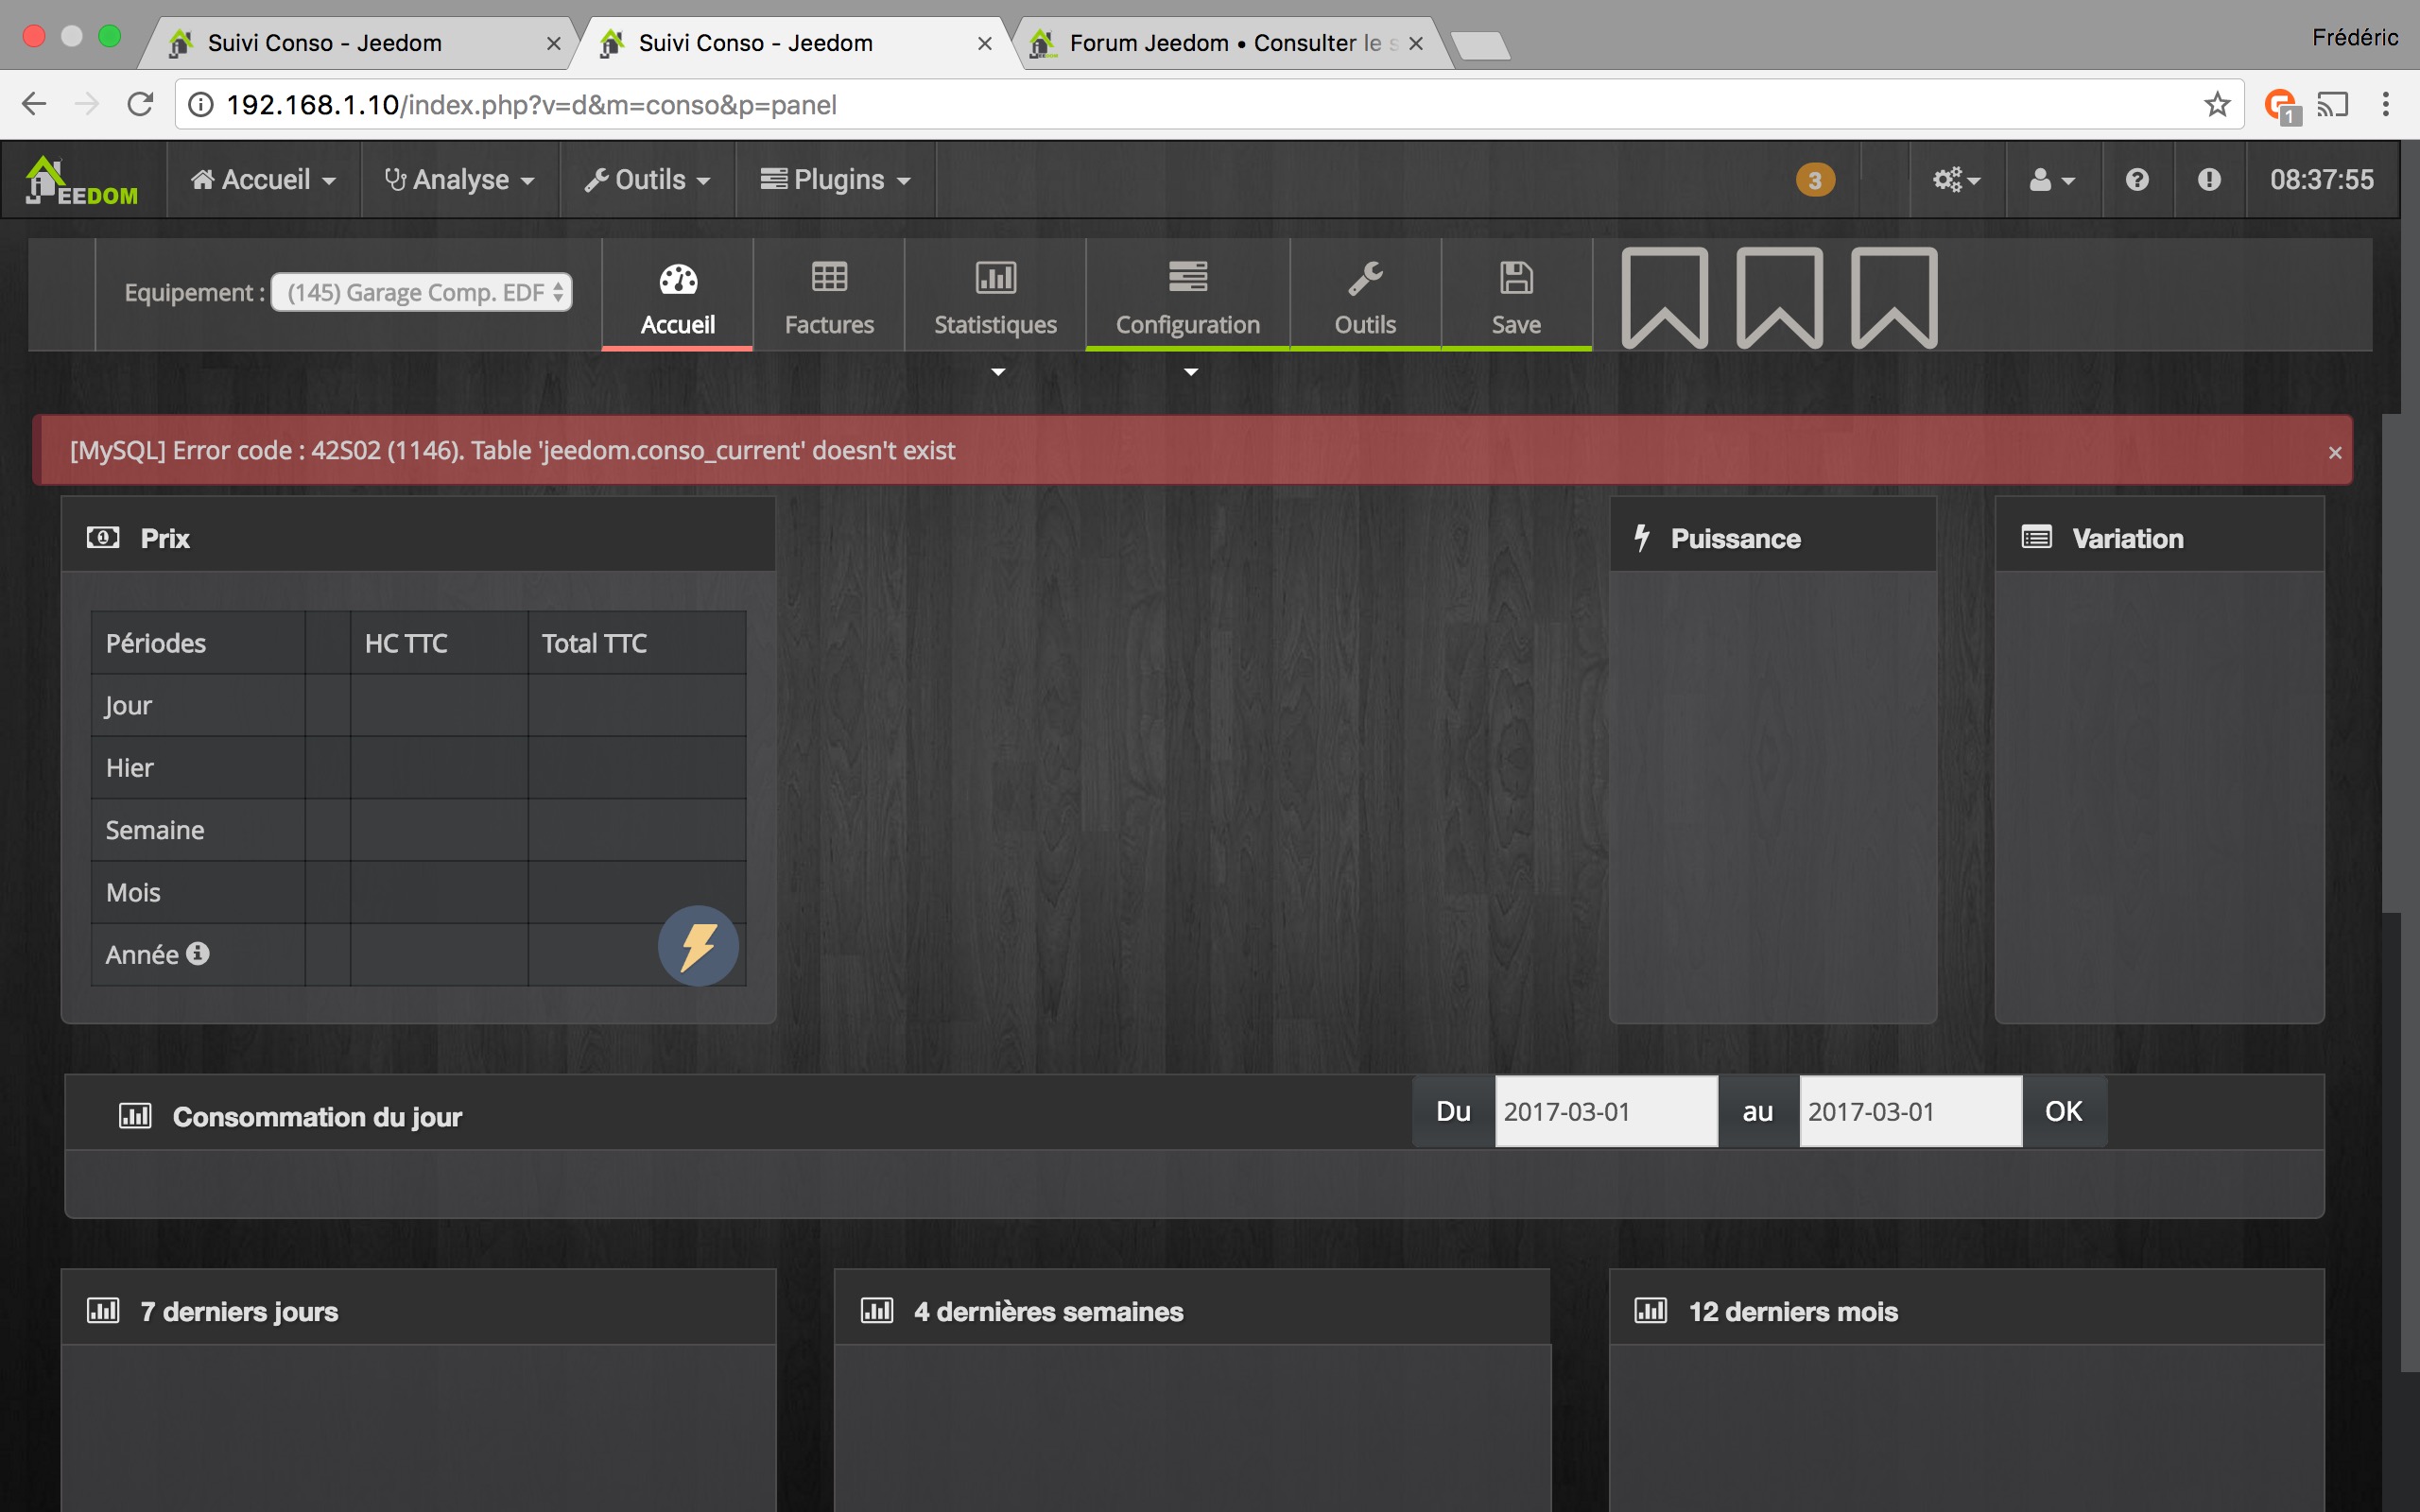Expand the arrow under Configuration
Viewport: 2420px width, 1512px height.
[1191, 372]
